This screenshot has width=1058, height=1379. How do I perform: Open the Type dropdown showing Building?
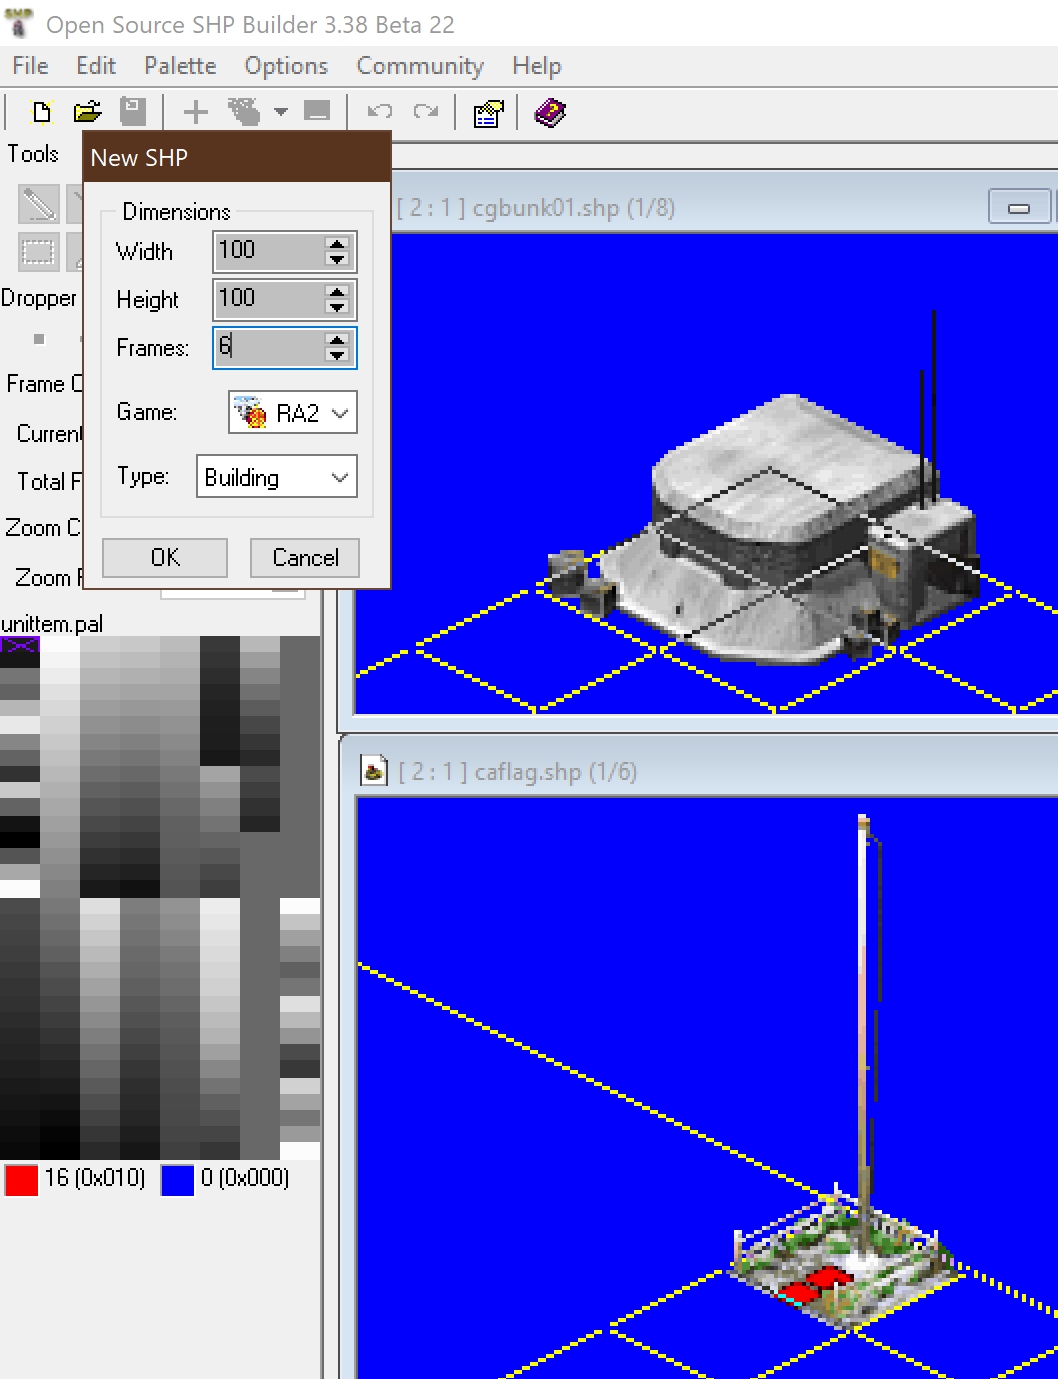click(276, 477)
